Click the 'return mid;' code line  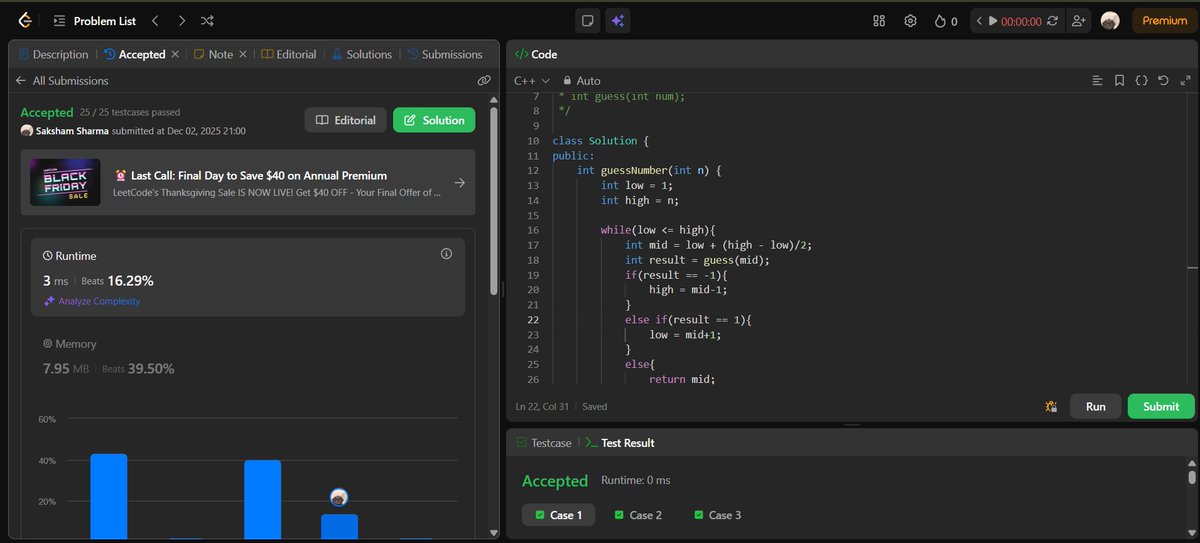tap(682, 379)
